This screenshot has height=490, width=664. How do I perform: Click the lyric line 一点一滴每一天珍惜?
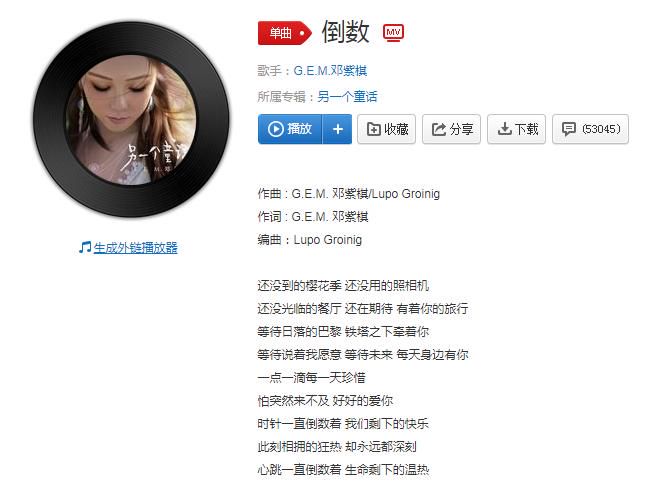(311, 377)
